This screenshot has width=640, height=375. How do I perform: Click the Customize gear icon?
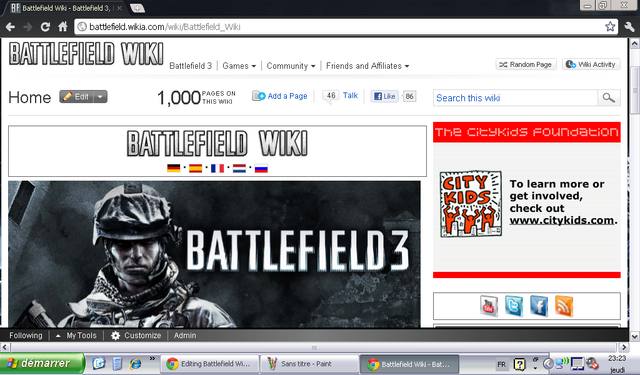pyautogui.click(x=116, y=335)
